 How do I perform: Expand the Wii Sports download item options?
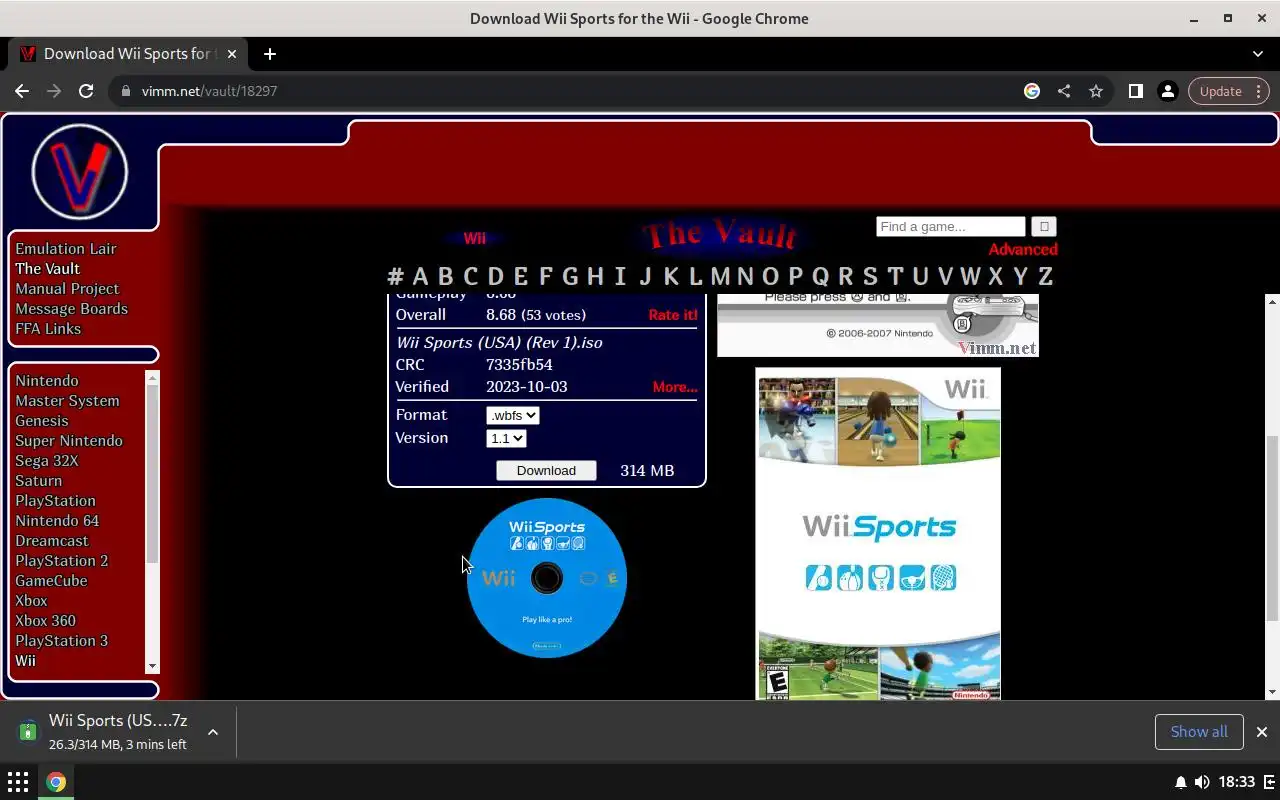[x=213, y=732]
